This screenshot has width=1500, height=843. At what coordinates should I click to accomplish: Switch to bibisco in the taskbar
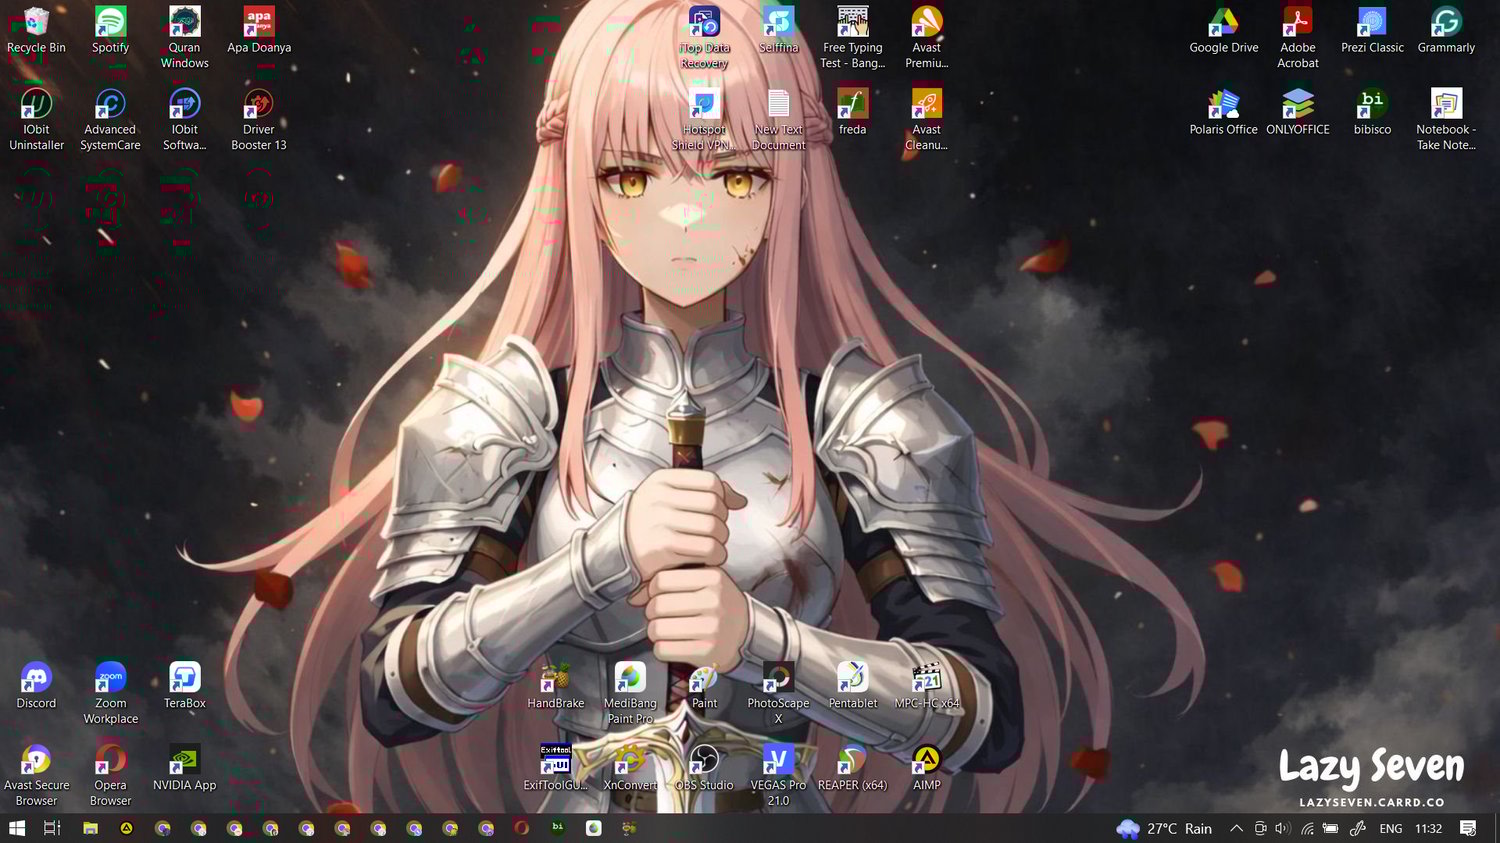(x=557, y=828)
